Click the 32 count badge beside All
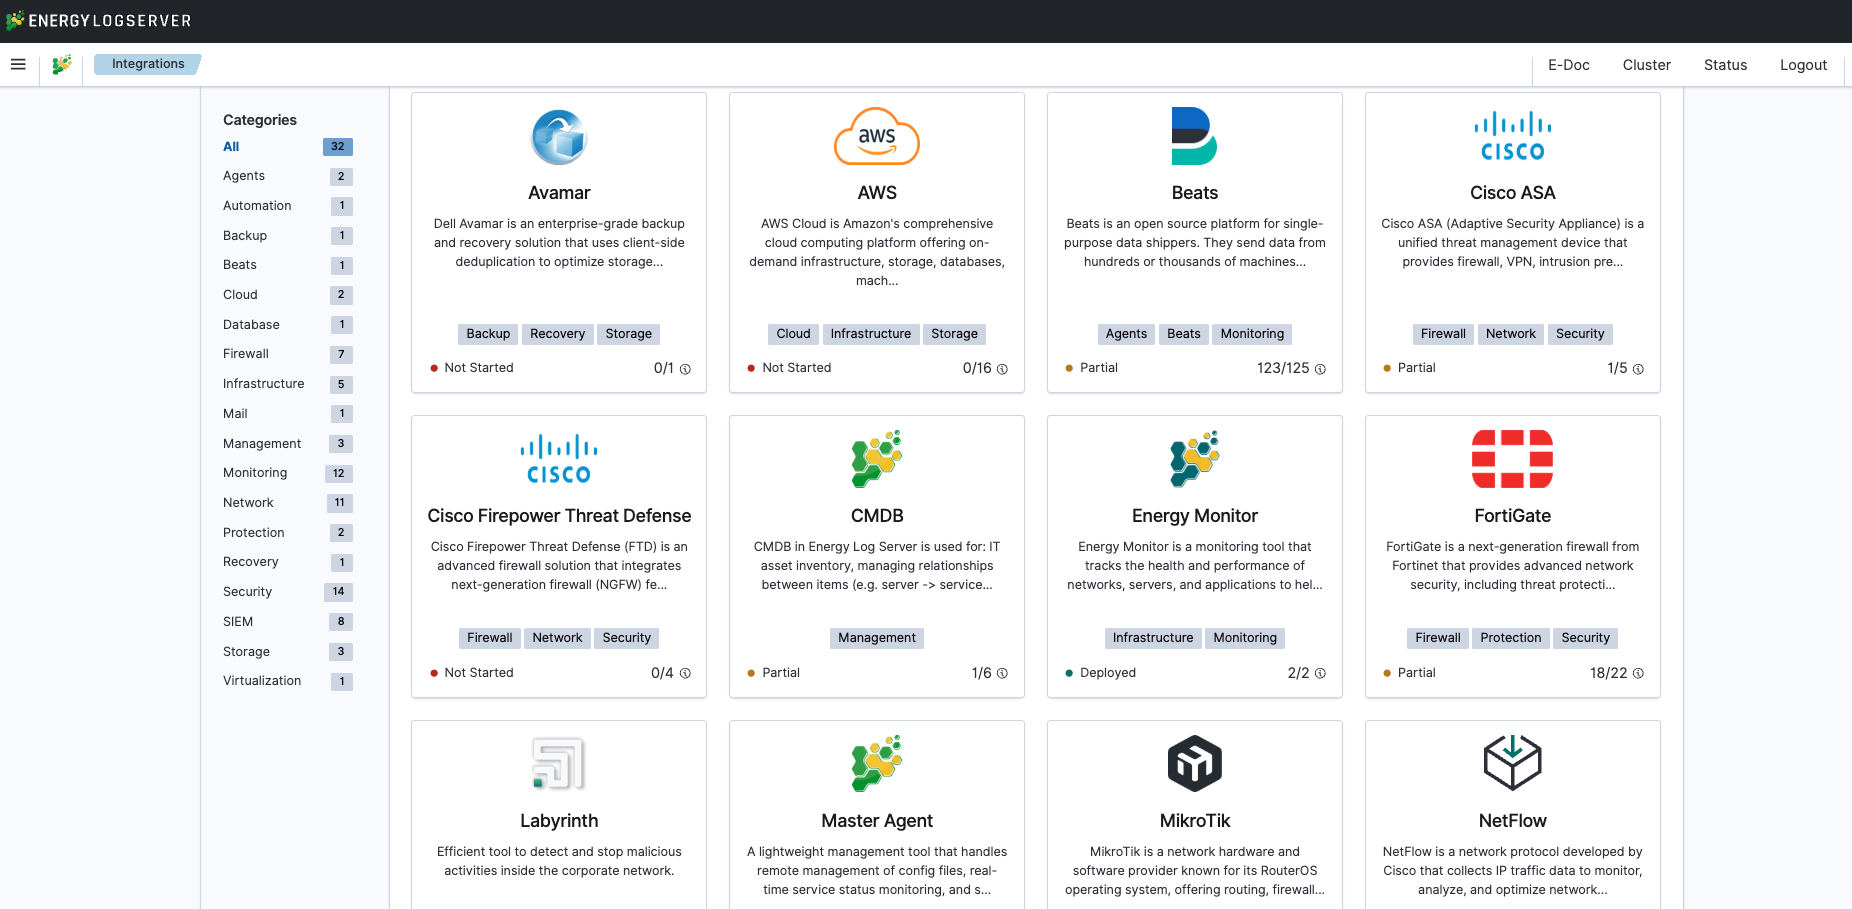This screenshot has height=909, width=1852. (338, 147)
